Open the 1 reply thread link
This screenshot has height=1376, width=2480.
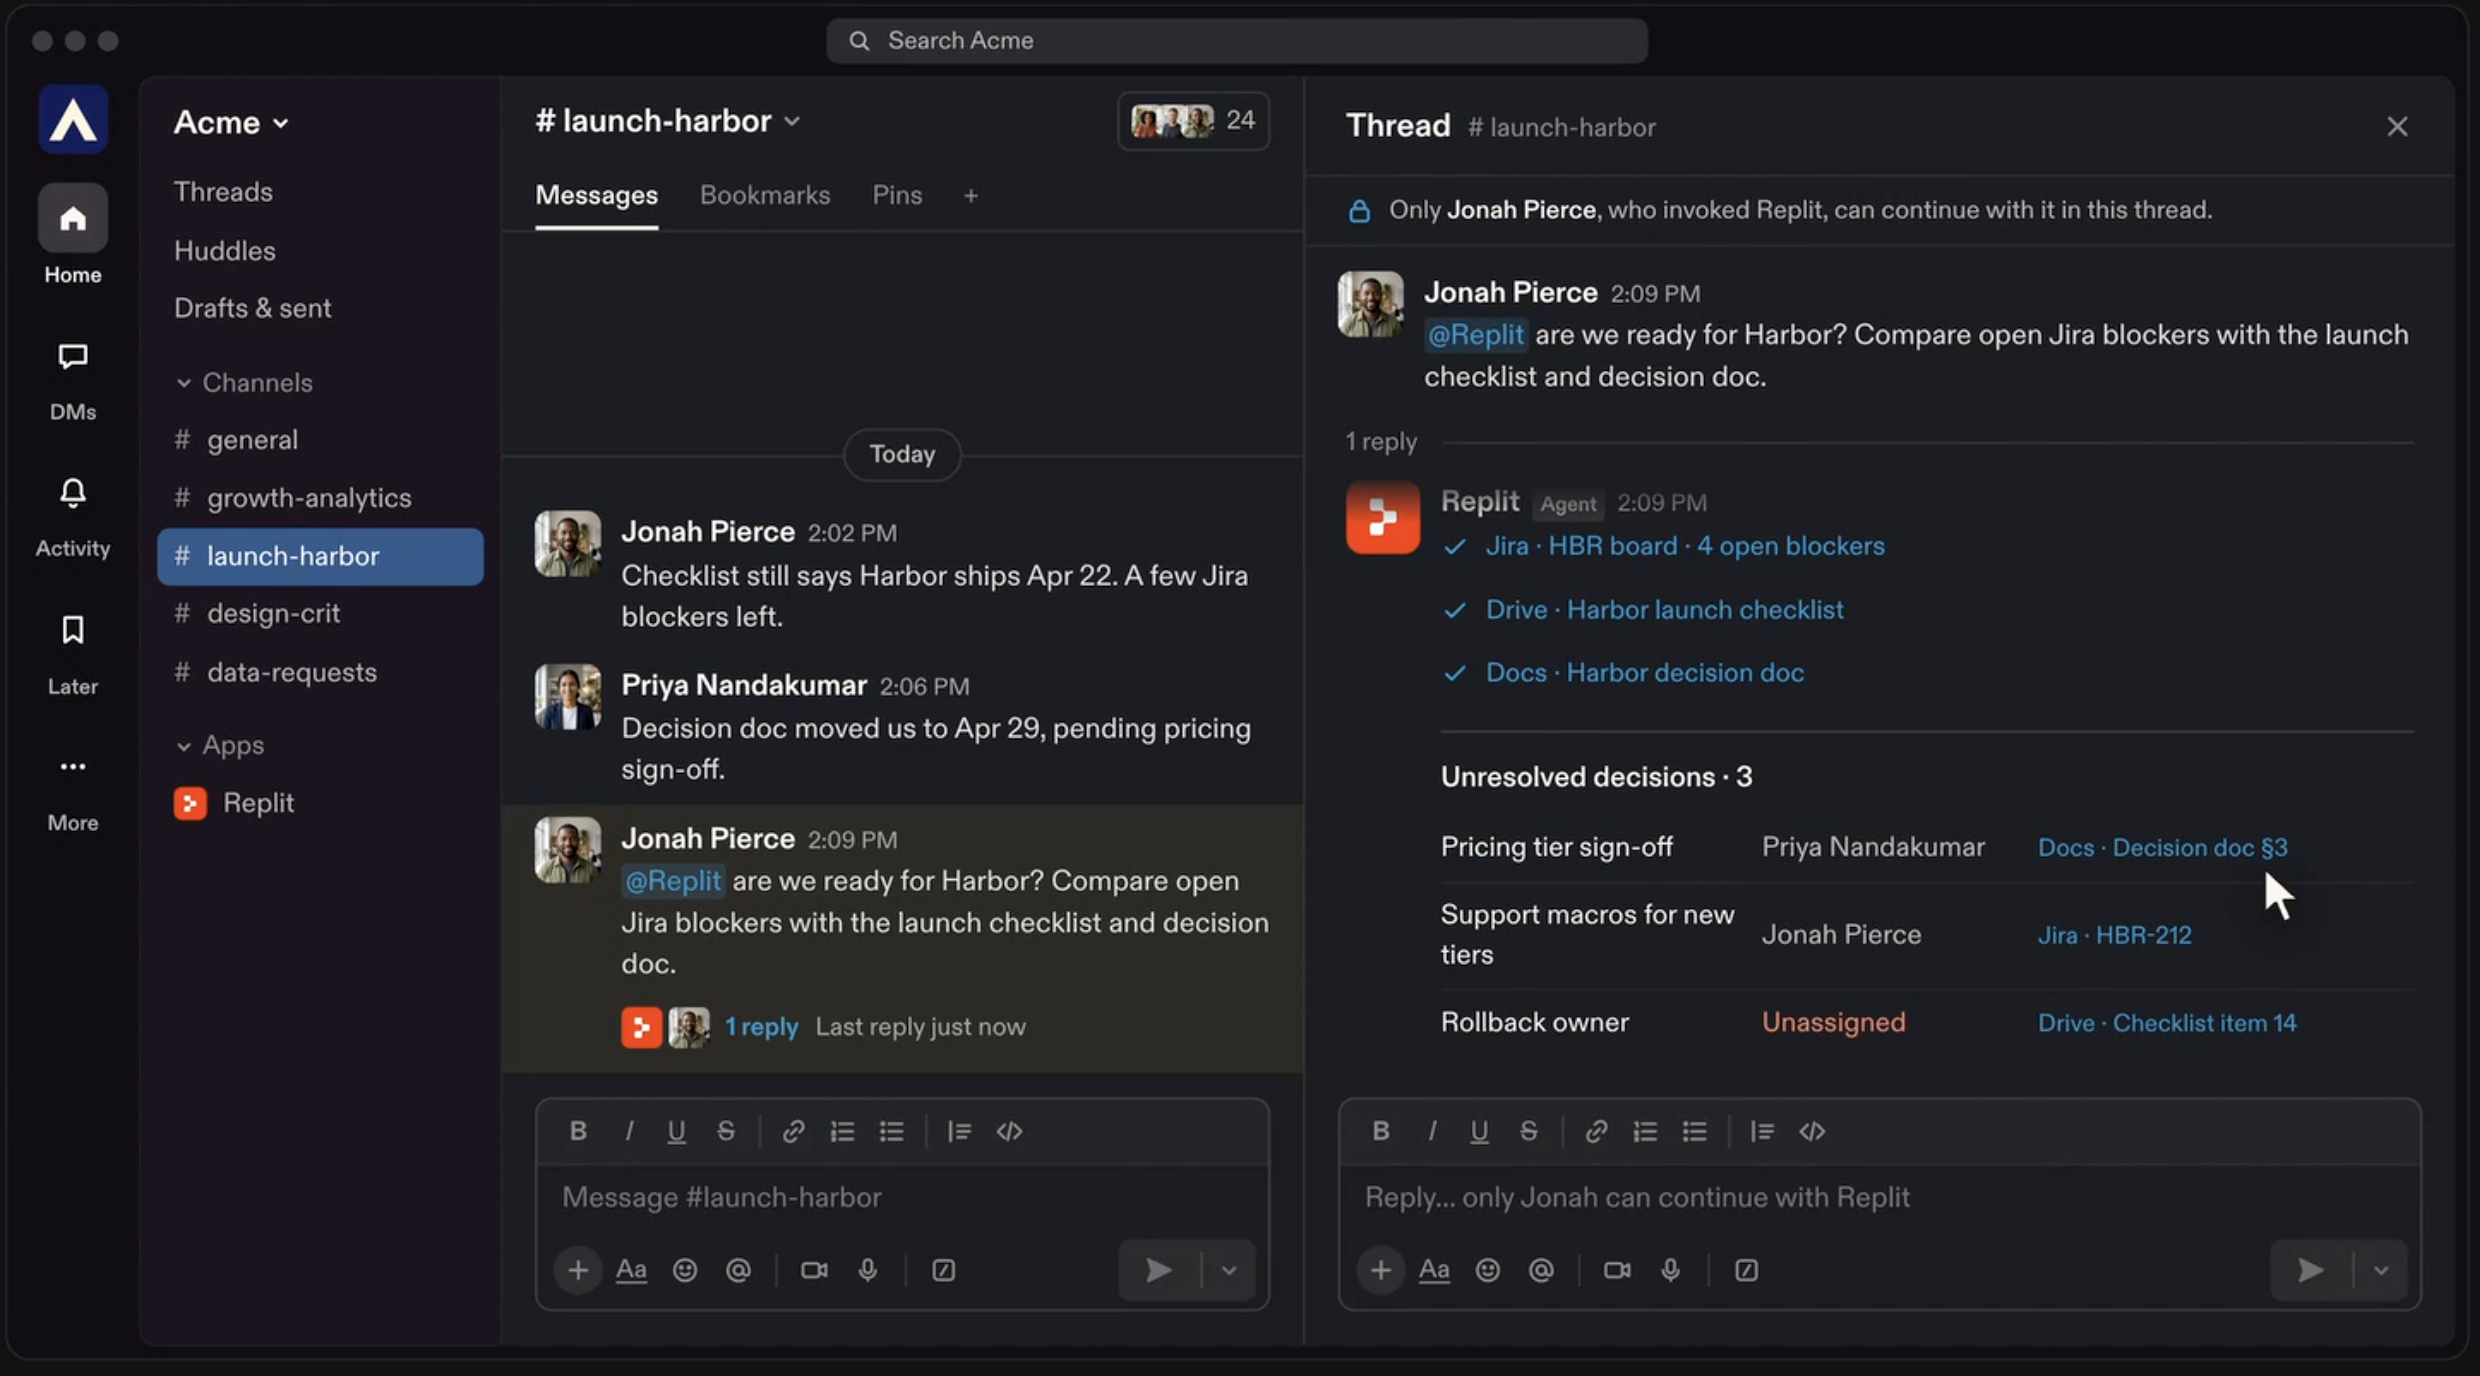point(761,1027)
